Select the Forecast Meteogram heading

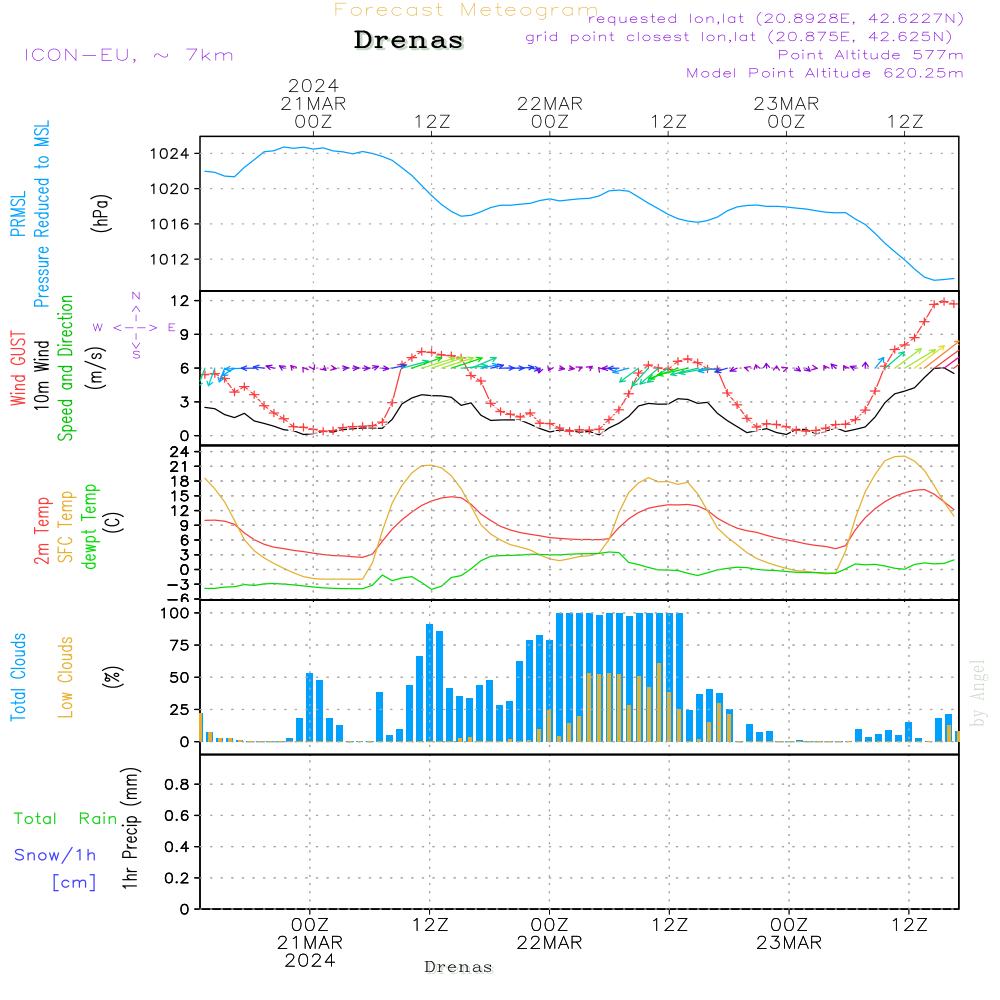click(465, 10)
